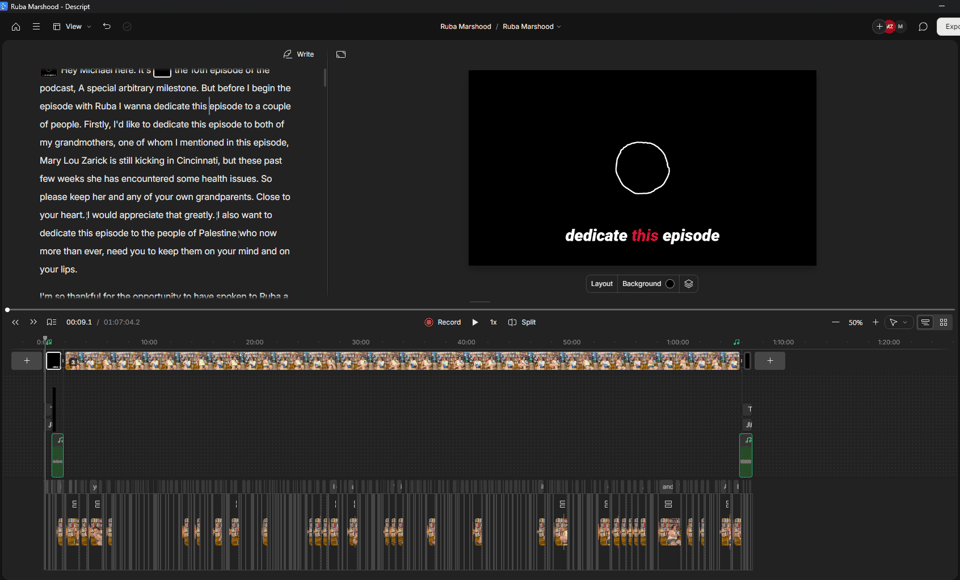Open the selection tool dropdown
Image resolution: width=960 pixels, height=580 pixels.
point(898,322)
